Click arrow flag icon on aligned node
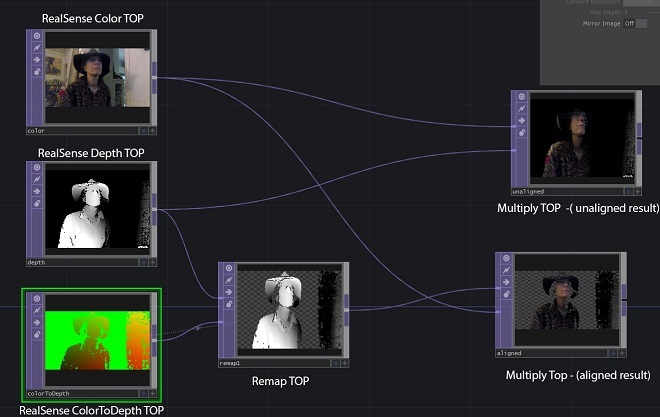This screenshot has width=660, height=417. tap(506, 282)
